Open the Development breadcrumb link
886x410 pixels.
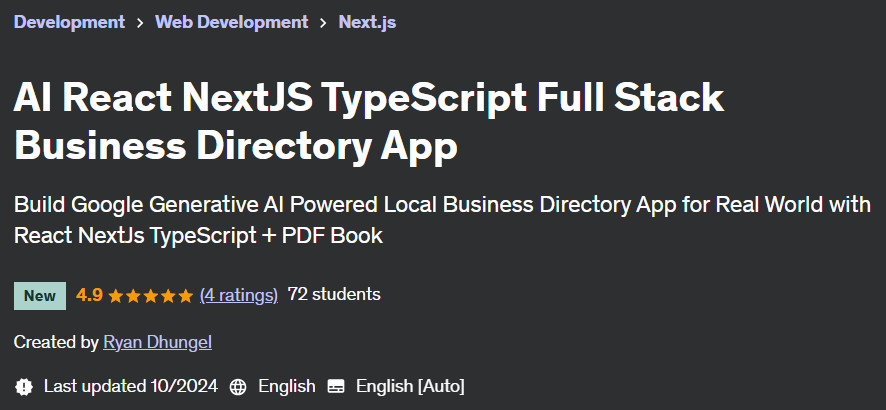(x=69, y=23)
